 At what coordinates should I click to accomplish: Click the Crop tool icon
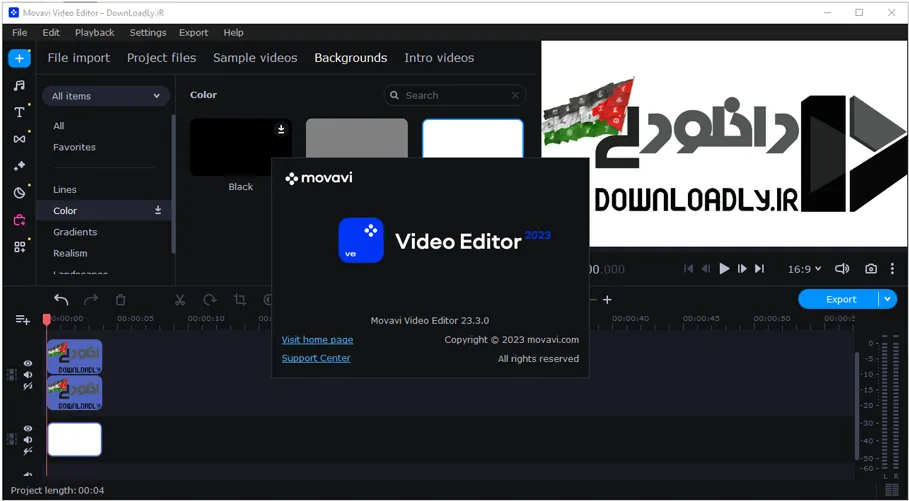[x=239, y=300]
